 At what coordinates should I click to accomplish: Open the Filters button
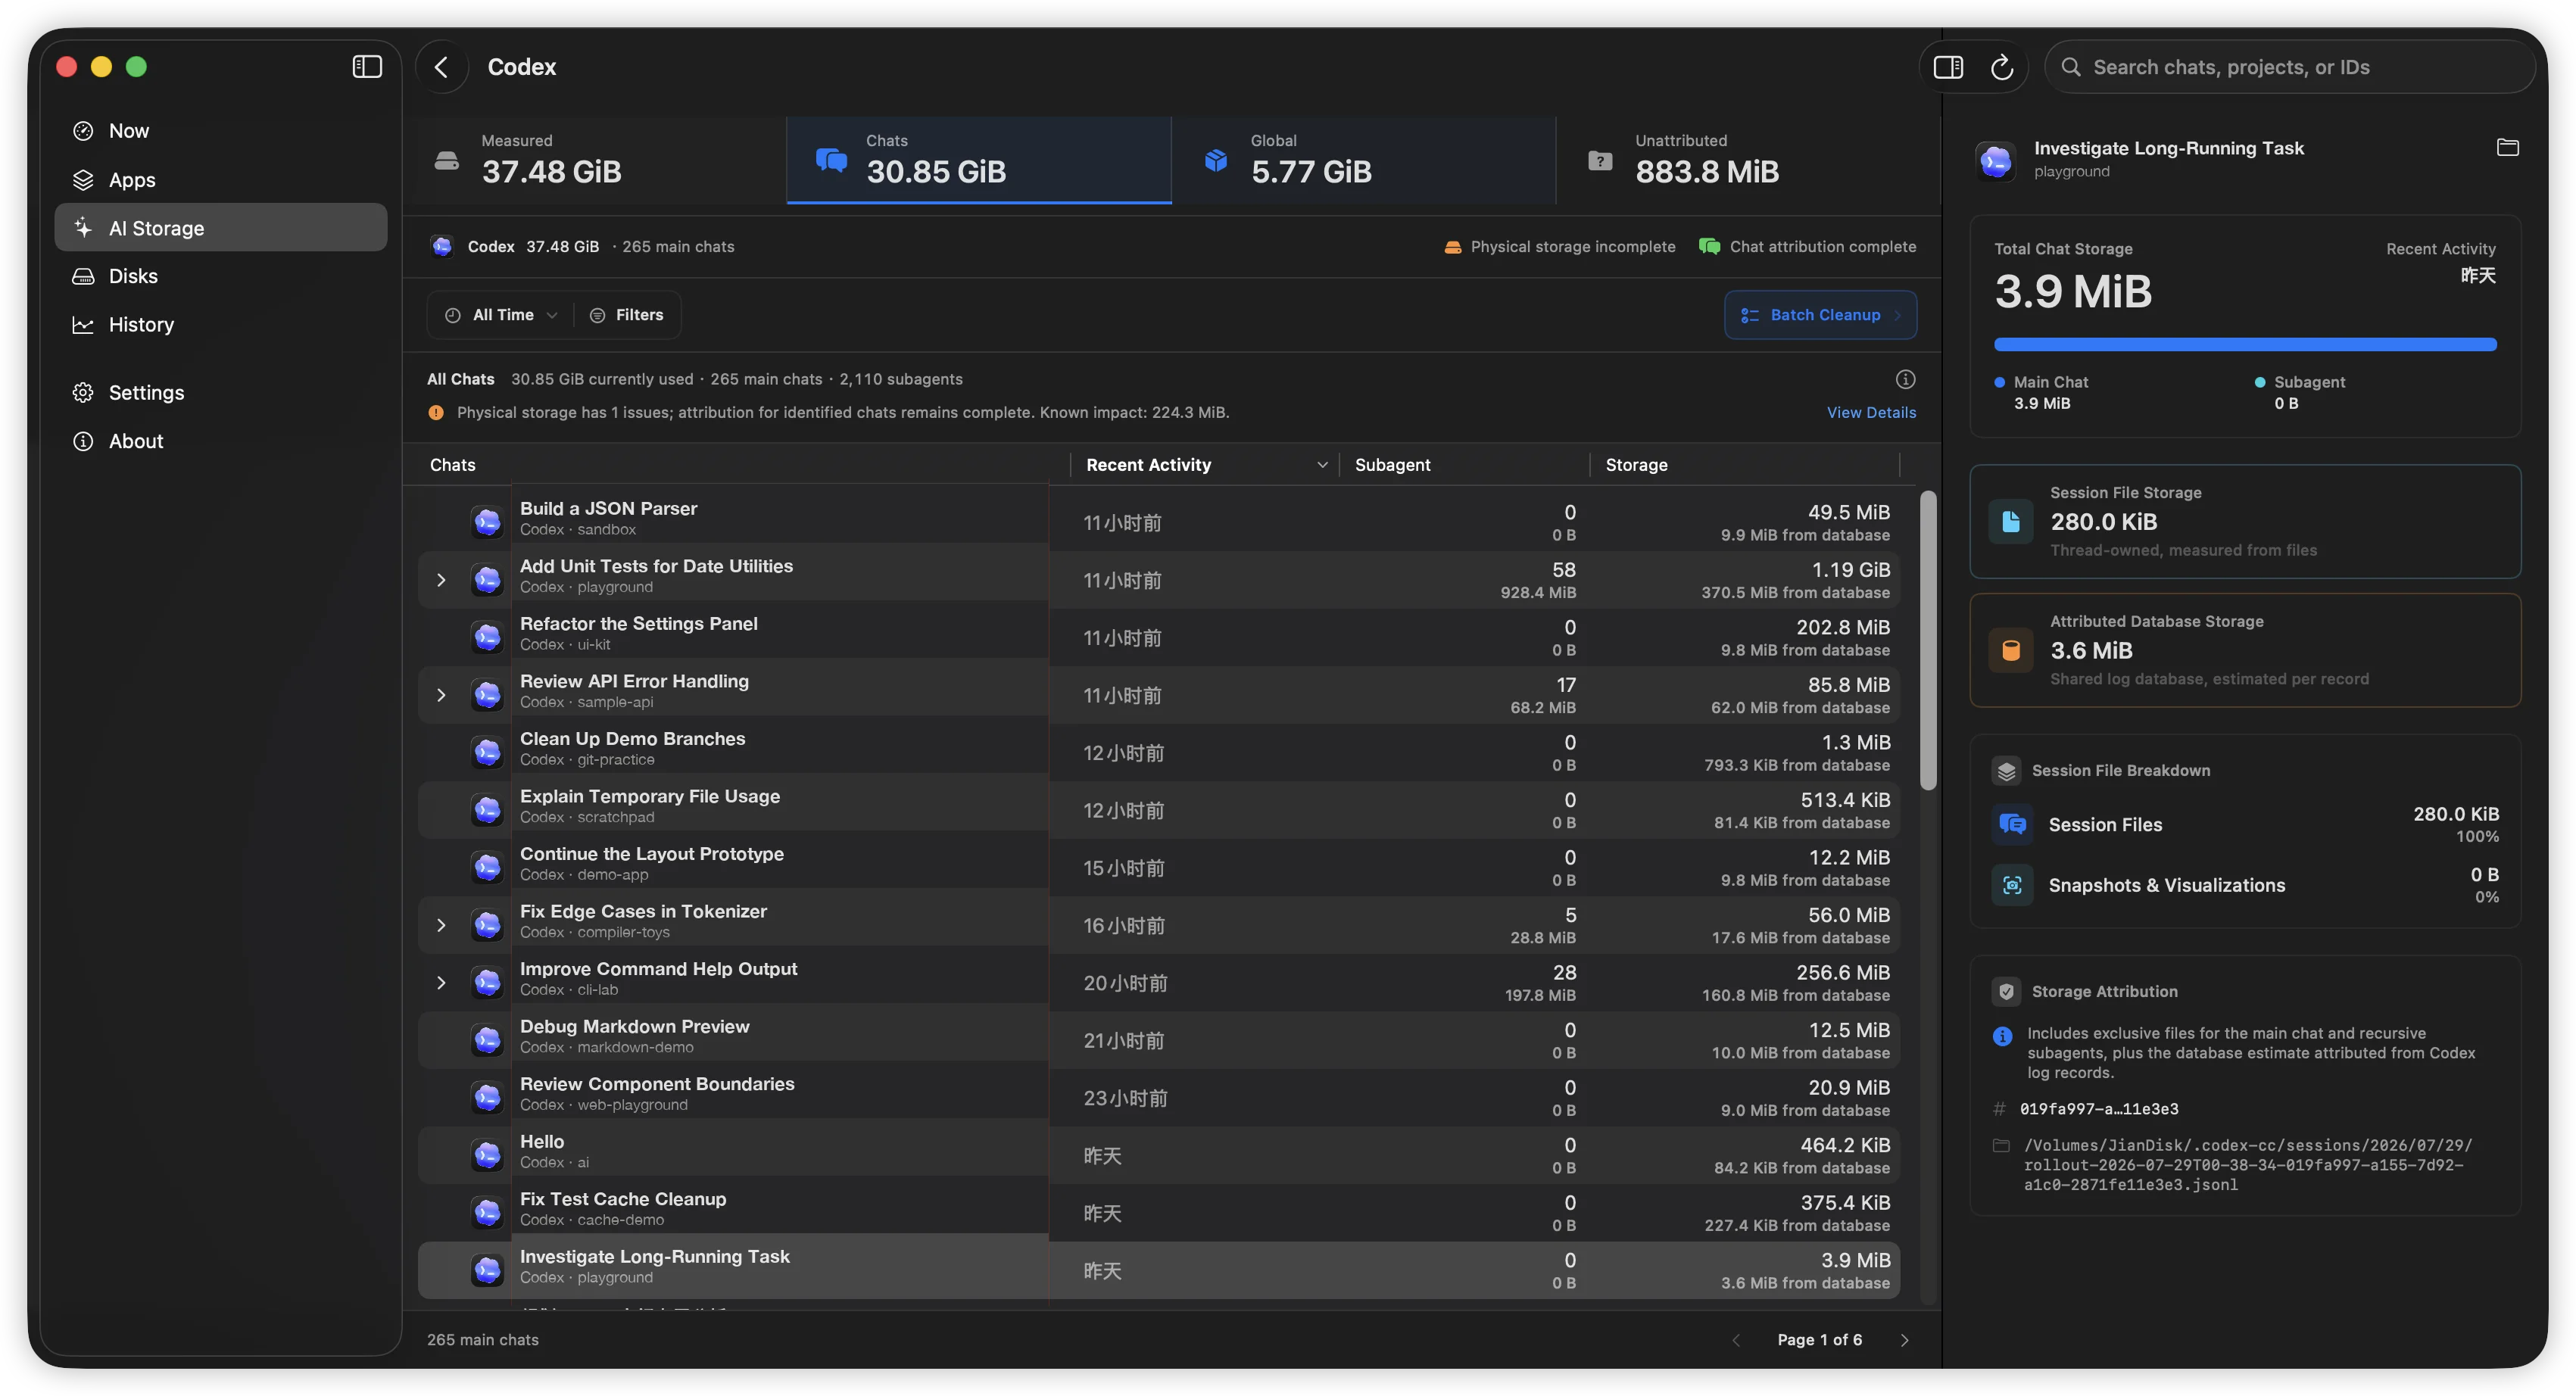[626, 315]
